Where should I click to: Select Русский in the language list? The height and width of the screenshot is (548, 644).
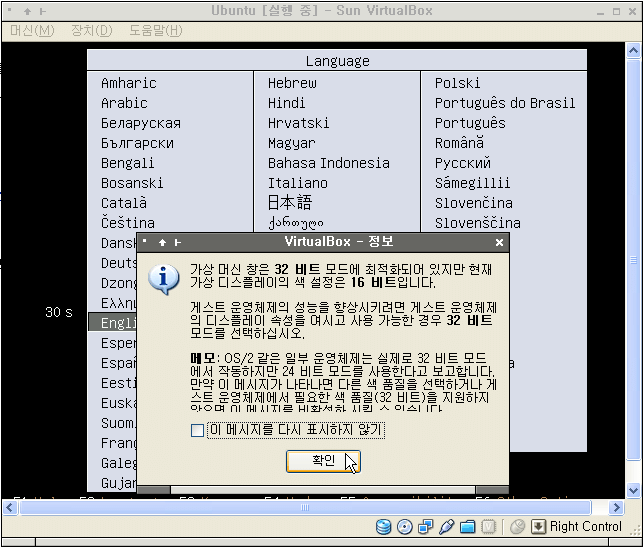[462, 163]
